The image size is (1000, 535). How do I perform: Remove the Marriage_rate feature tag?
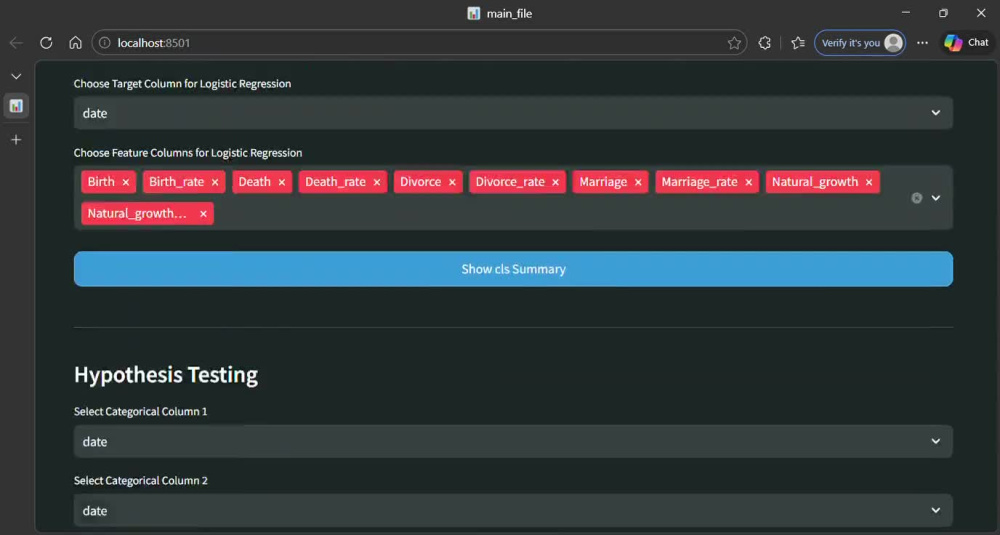point(749,182)
